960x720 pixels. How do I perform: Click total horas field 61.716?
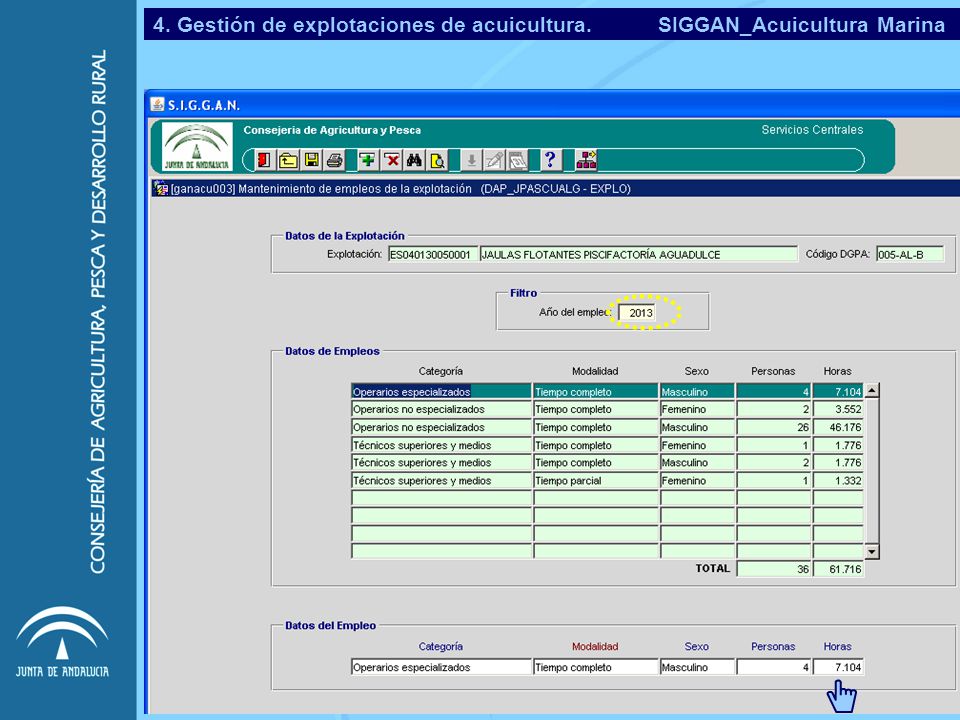point(838,569)
